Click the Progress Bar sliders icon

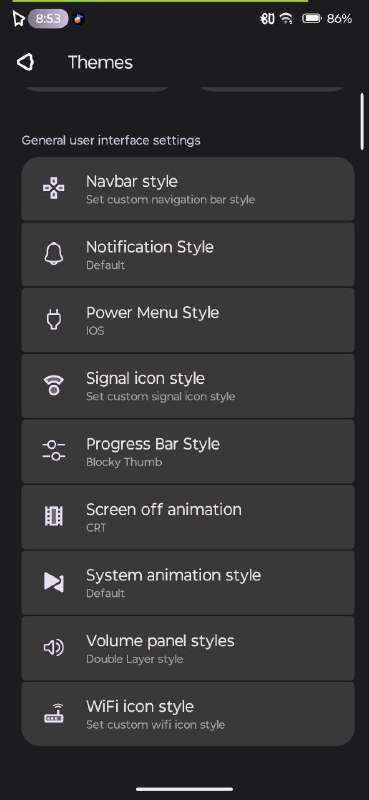pyautogui.click(x=54, y=451)
